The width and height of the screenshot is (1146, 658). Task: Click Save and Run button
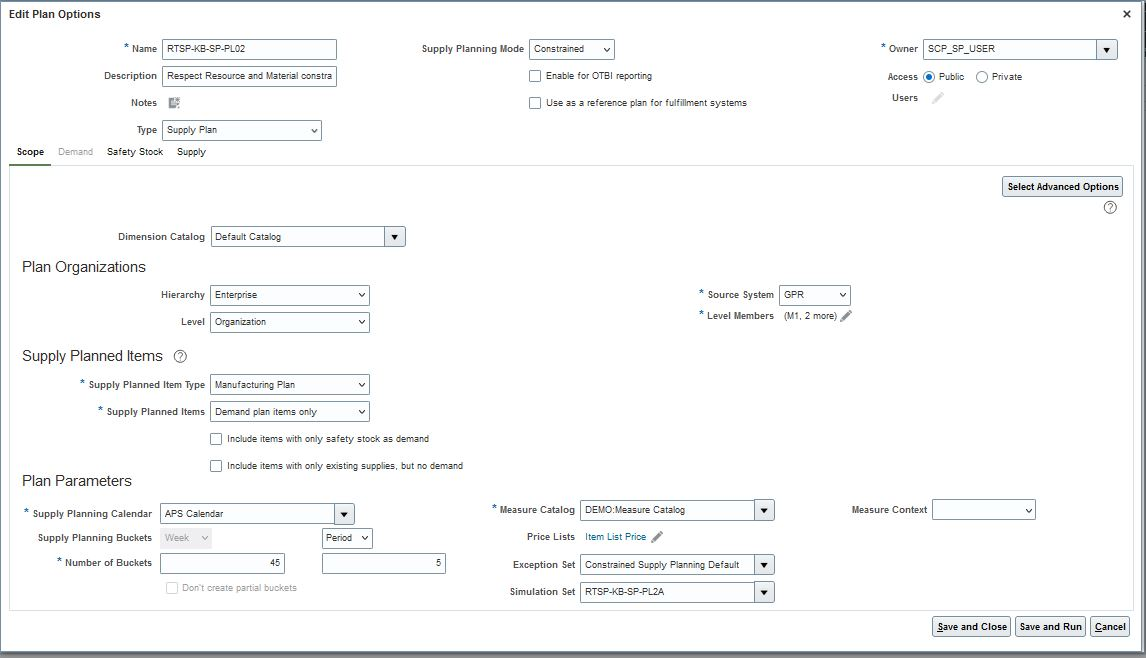tap(1050, 627)
